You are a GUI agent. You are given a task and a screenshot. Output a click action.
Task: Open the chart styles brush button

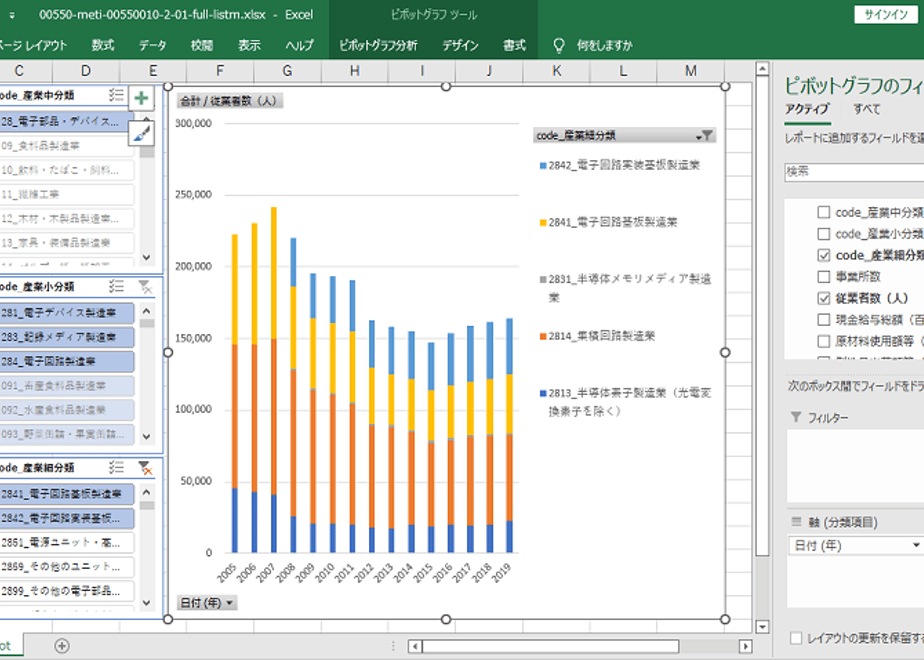point(141,134)
